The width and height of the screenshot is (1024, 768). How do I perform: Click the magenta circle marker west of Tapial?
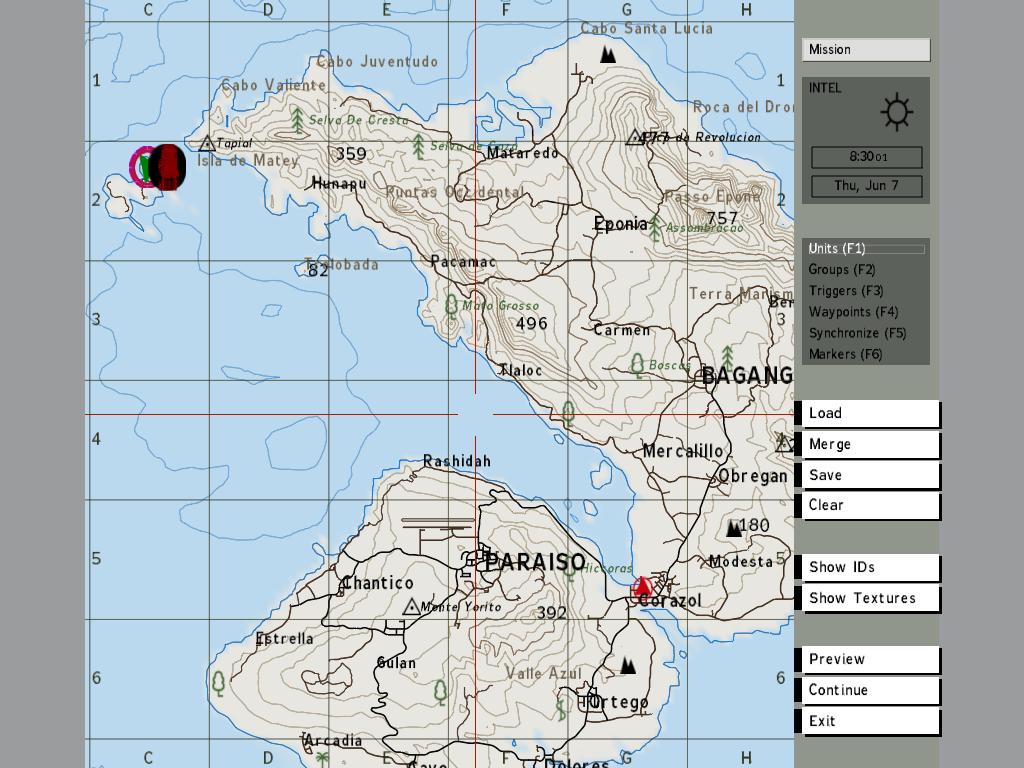click(141, 167)
